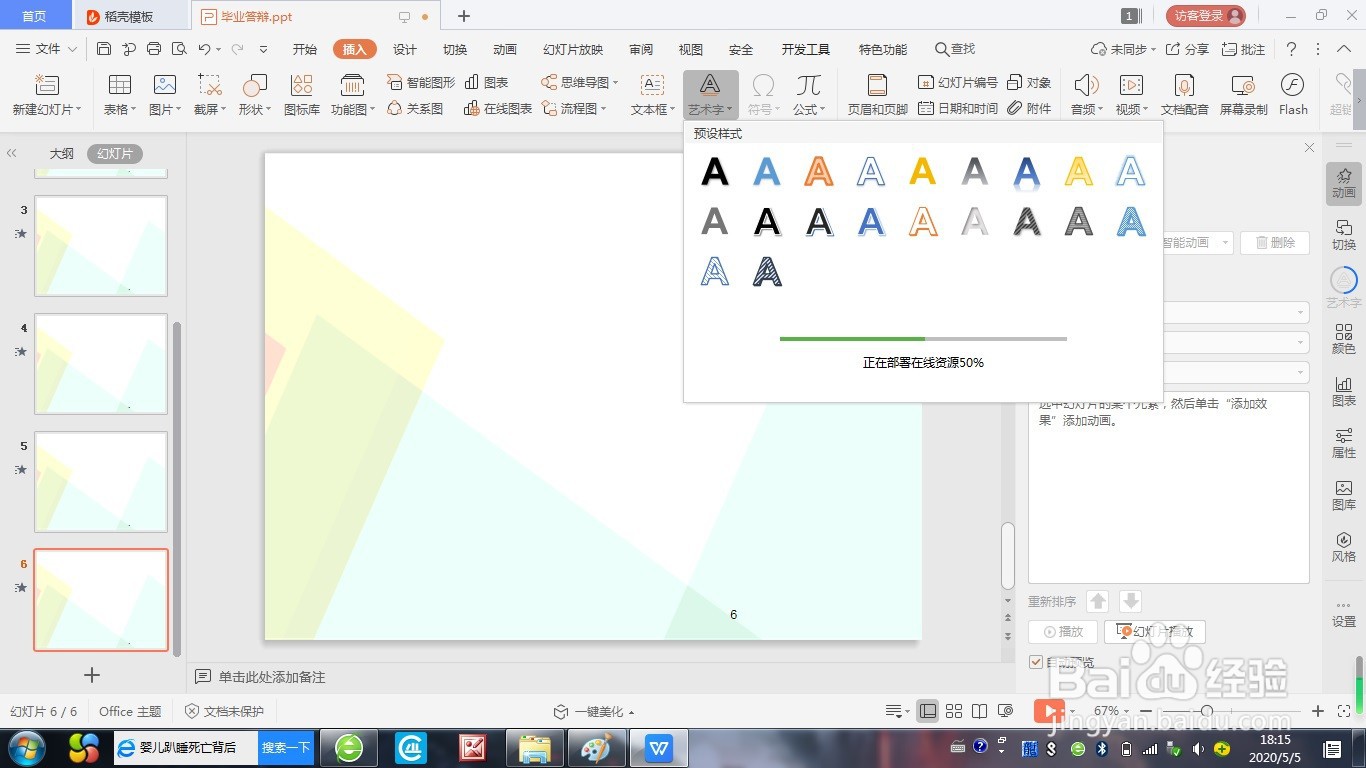1366x768 pixels.
Task: Switch to the 幻灯片 slides view
Action: coord(115,153)
